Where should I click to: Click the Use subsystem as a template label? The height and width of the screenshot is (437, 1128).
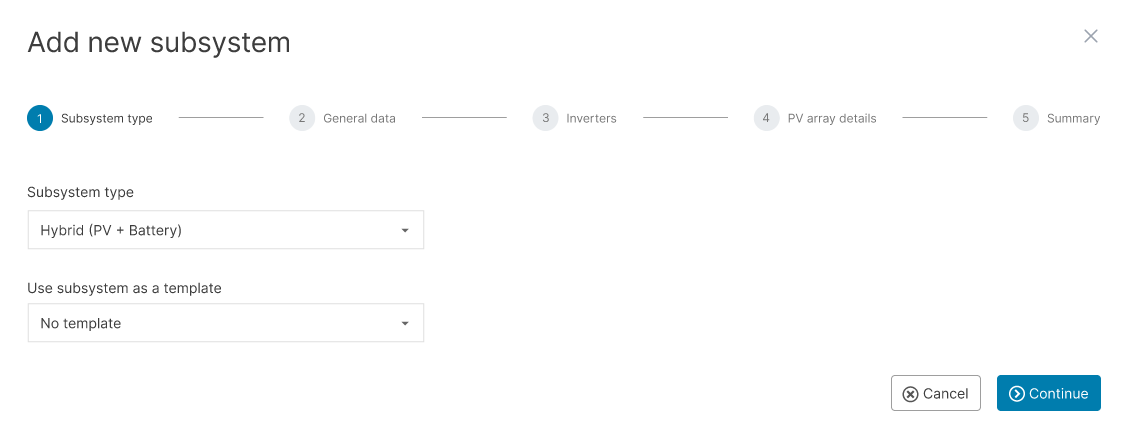pyautogui.click(x=124, y=288)
